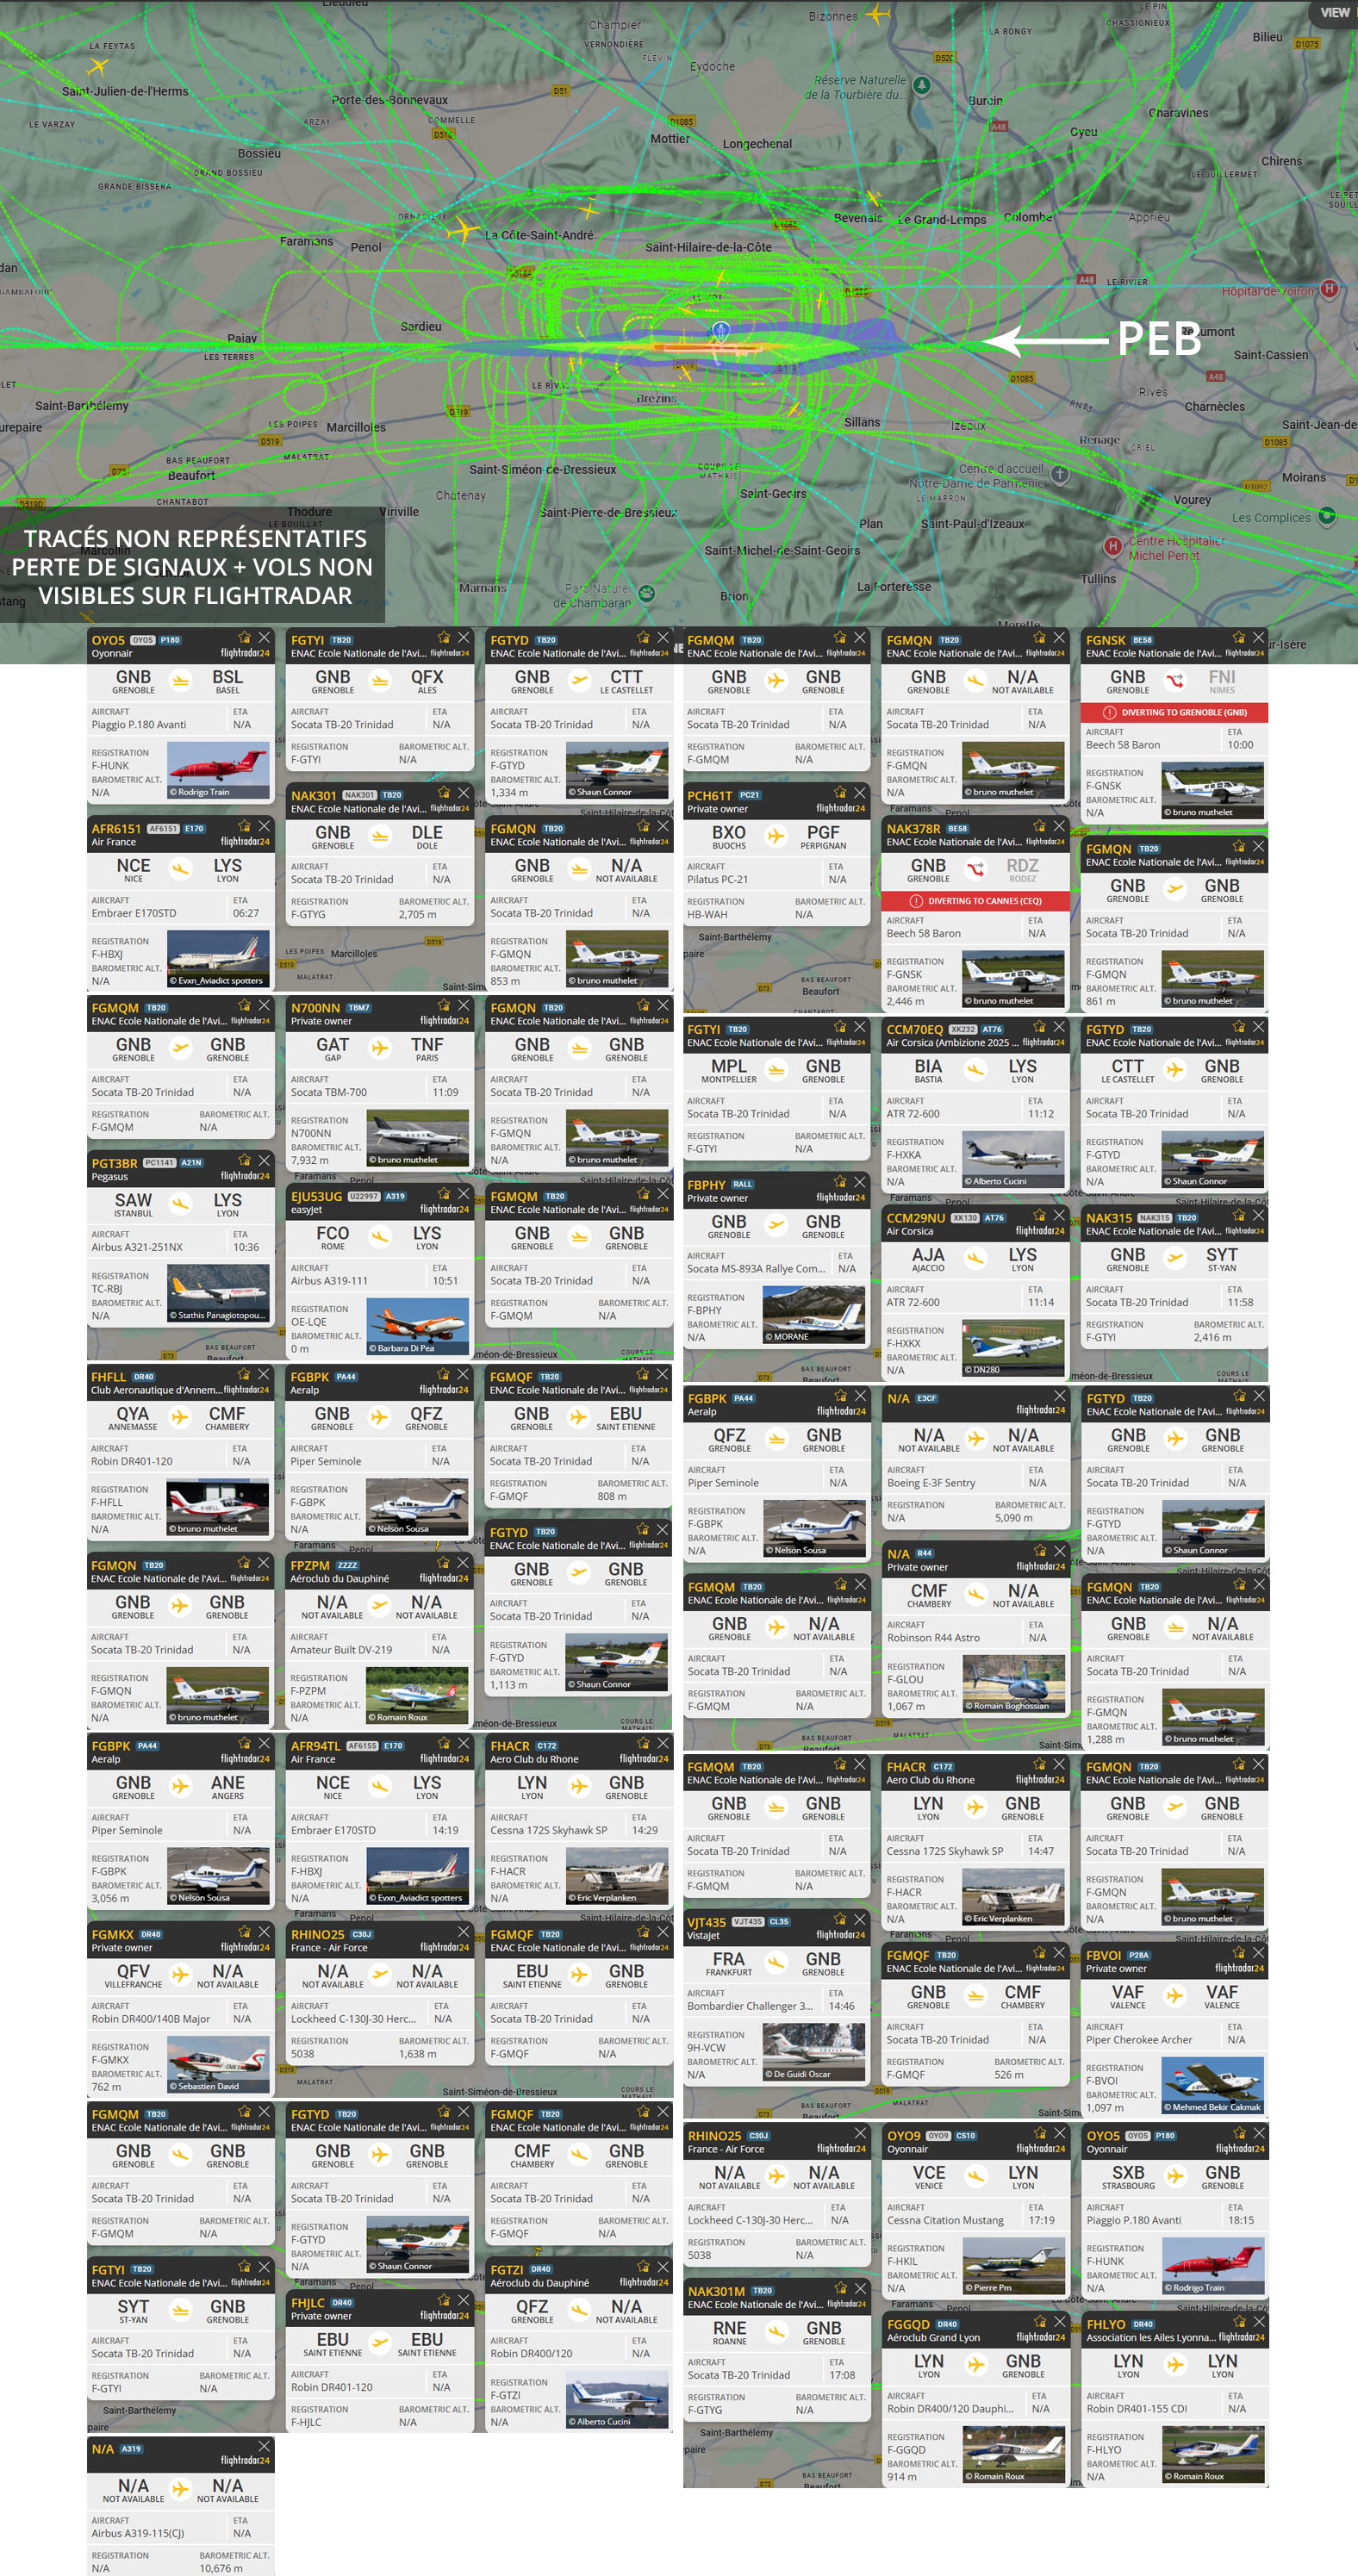This screenshot has height=2576, width=1358.
Task: Toggle favorite star on the N700NN card
Action: [443, 1005]
